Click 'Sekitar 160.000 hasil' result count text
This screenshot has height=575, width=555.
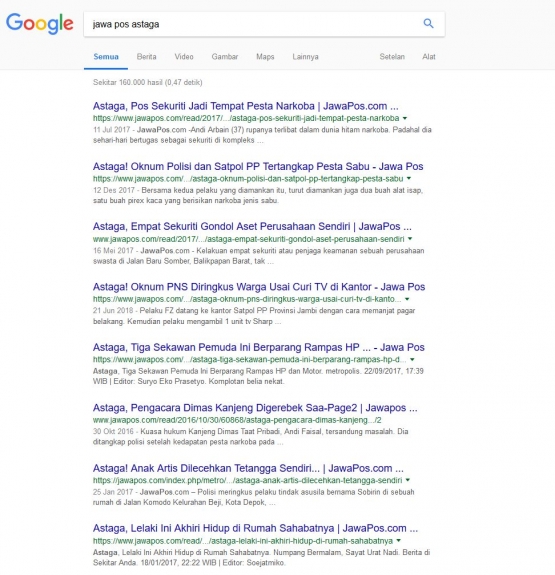pos(147,82)
